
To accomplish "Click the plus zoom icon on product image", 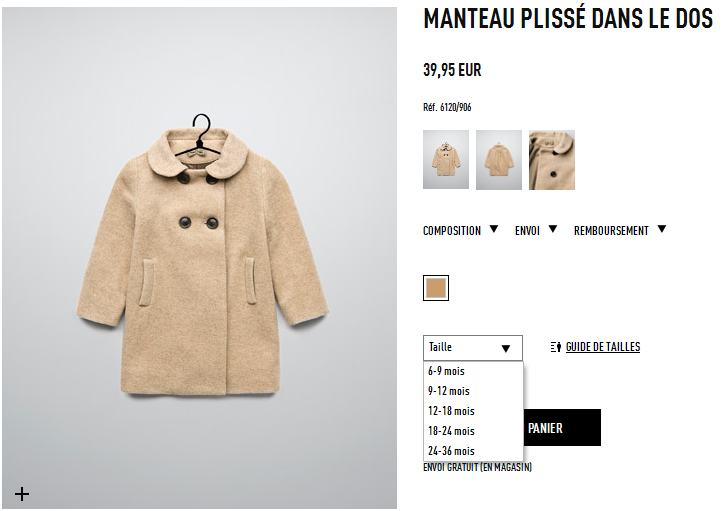I will coord(22,494).
